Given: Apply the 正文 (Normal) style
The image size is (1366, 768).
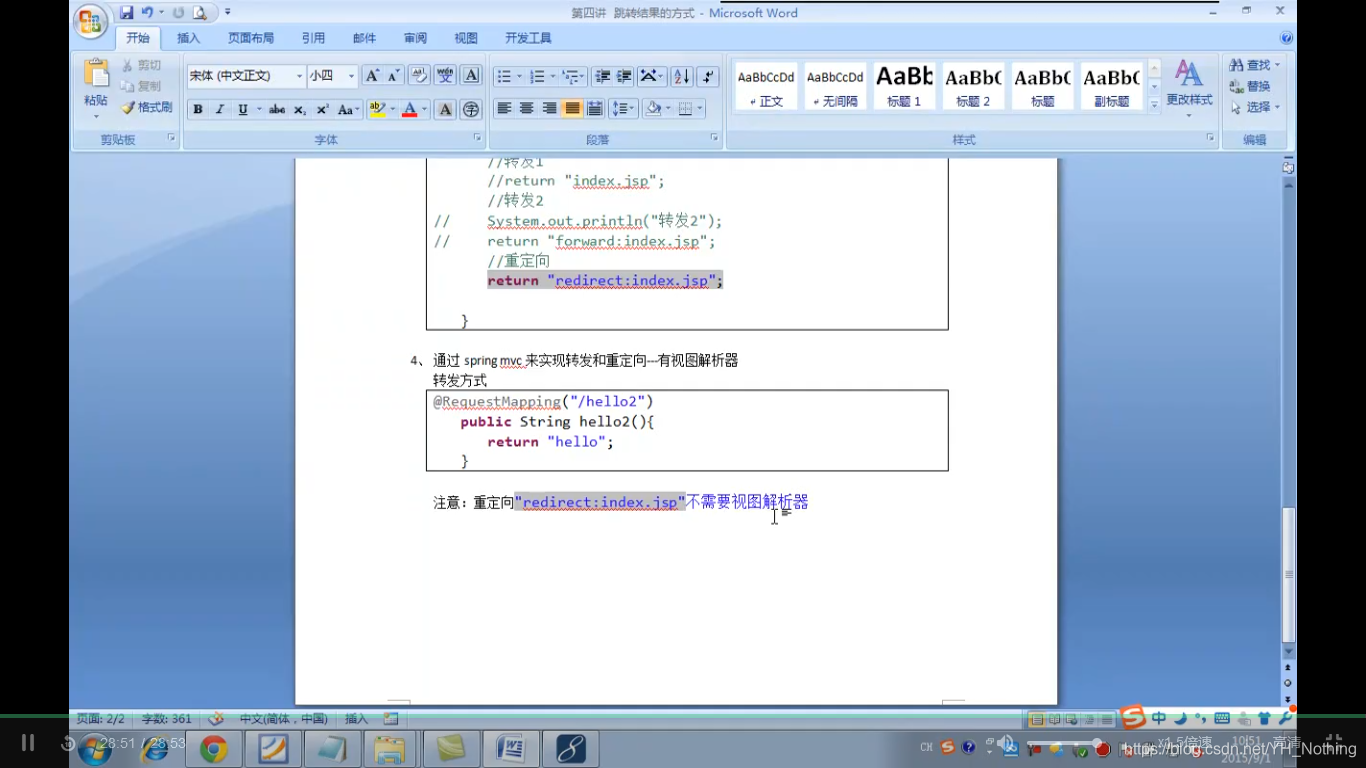Looking at the screenshot, I should pyautogui.click(x=766, y=86).
